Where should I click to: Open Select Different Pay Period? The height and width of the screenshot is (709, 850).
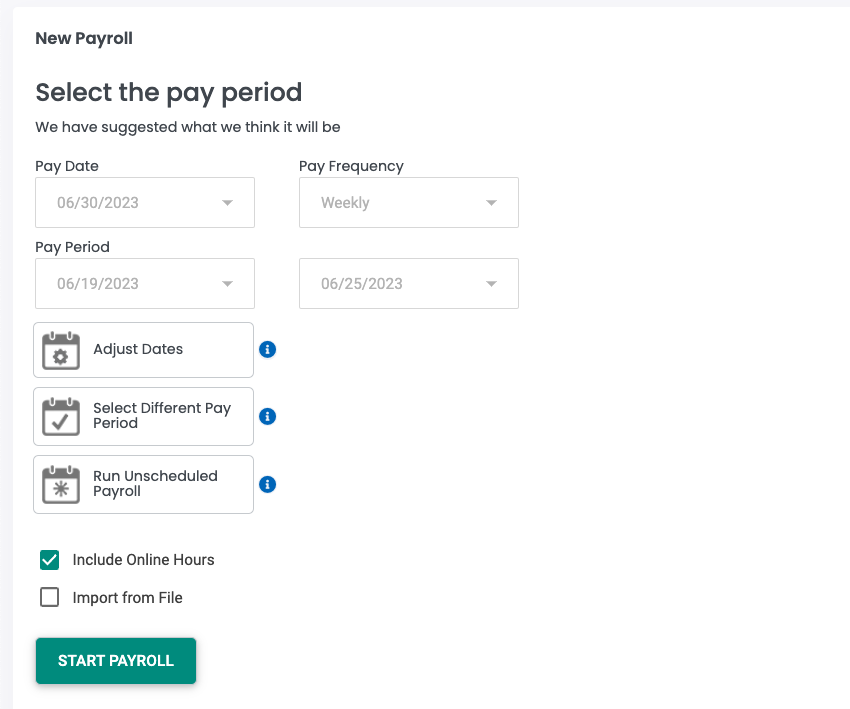143,416
